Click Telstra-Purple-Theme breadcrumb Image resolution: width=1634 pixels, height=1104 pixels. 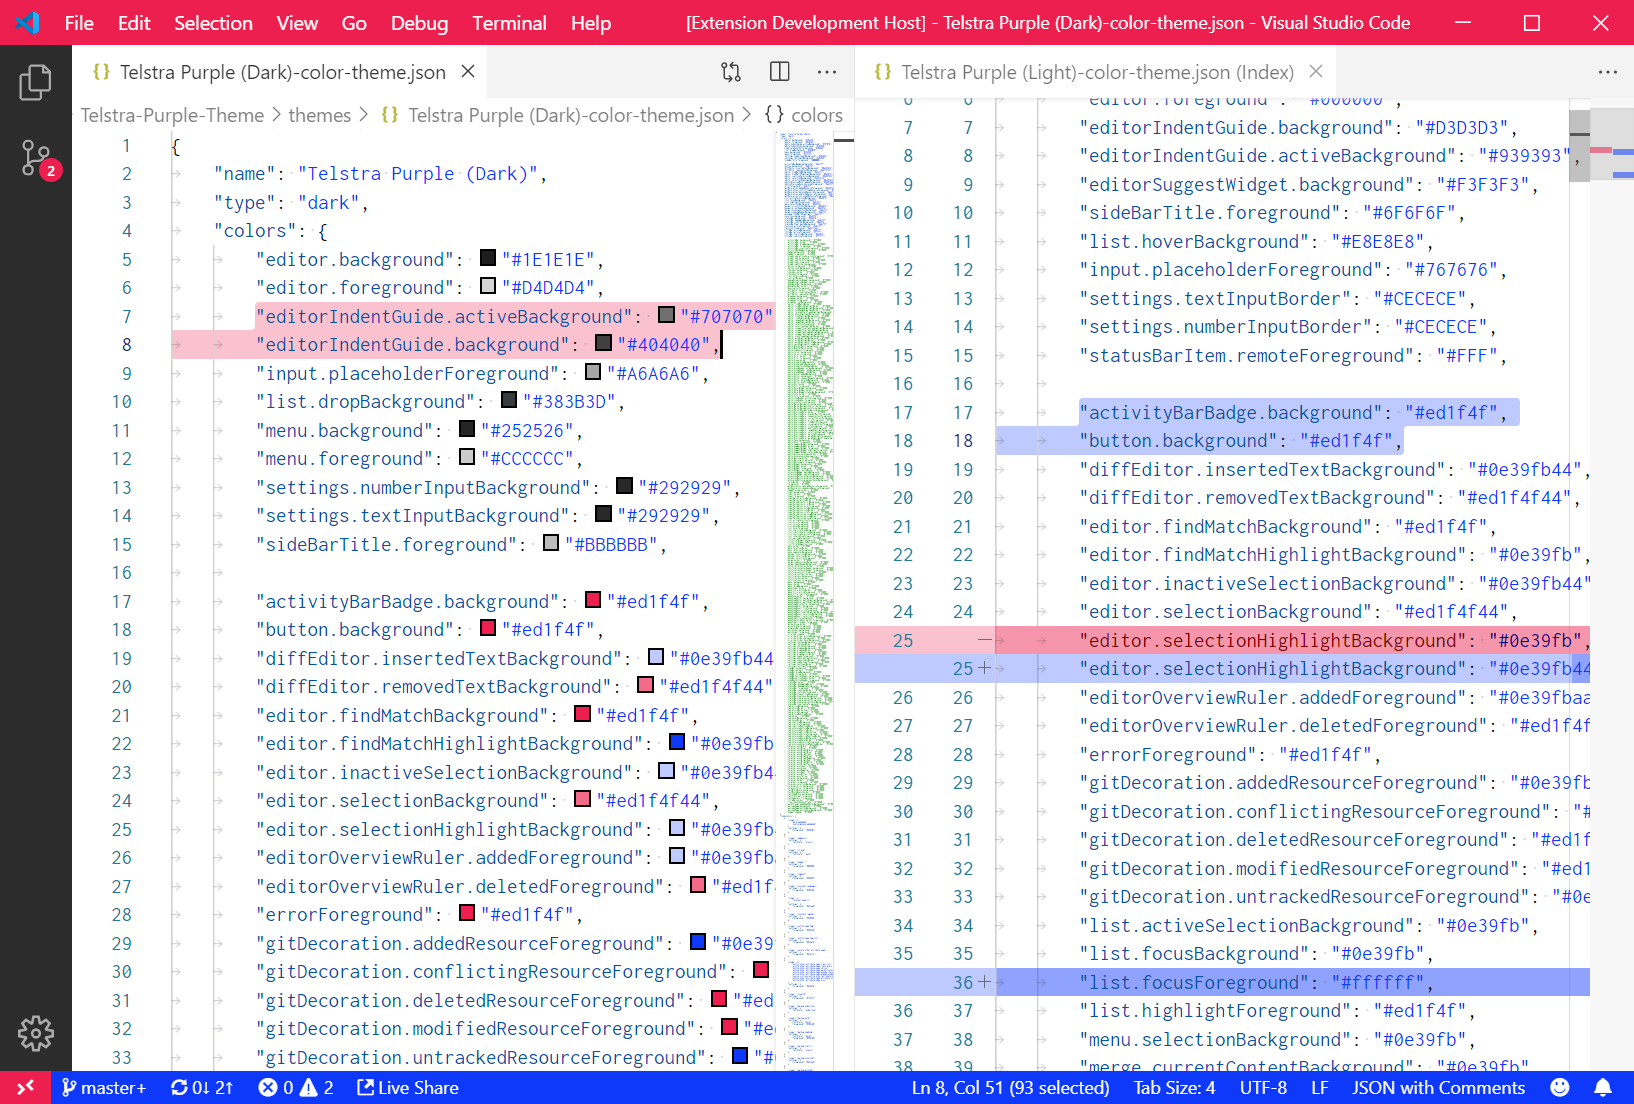[x=172, y=115]
